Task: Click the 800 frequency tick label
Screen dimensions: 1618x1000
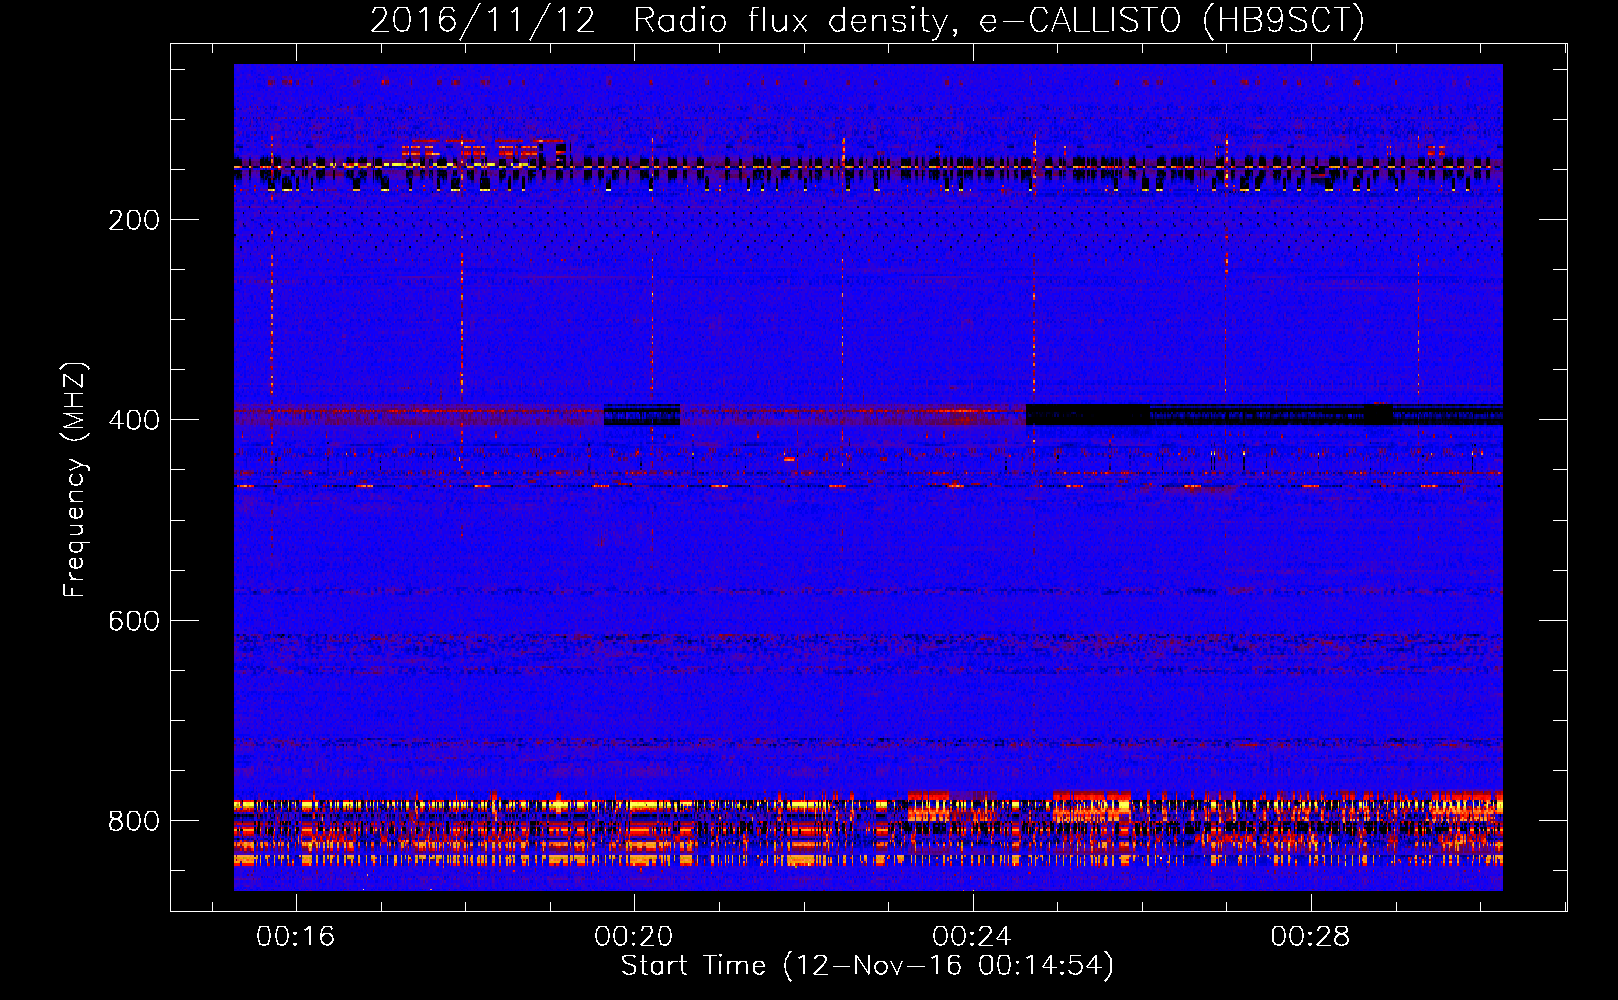Action: 134,821
